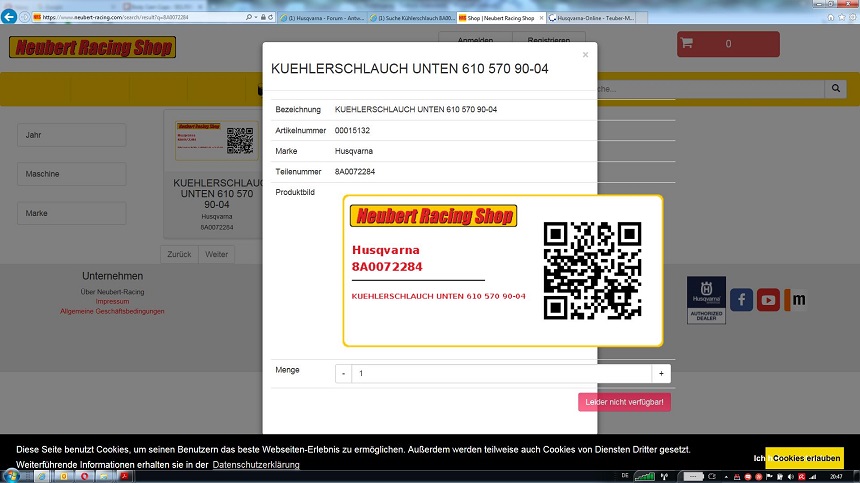The width and height of the screenshot is (860, 483).
Task: Click the Leider nicht verfügbar button
Action: (x=624, y=402)
